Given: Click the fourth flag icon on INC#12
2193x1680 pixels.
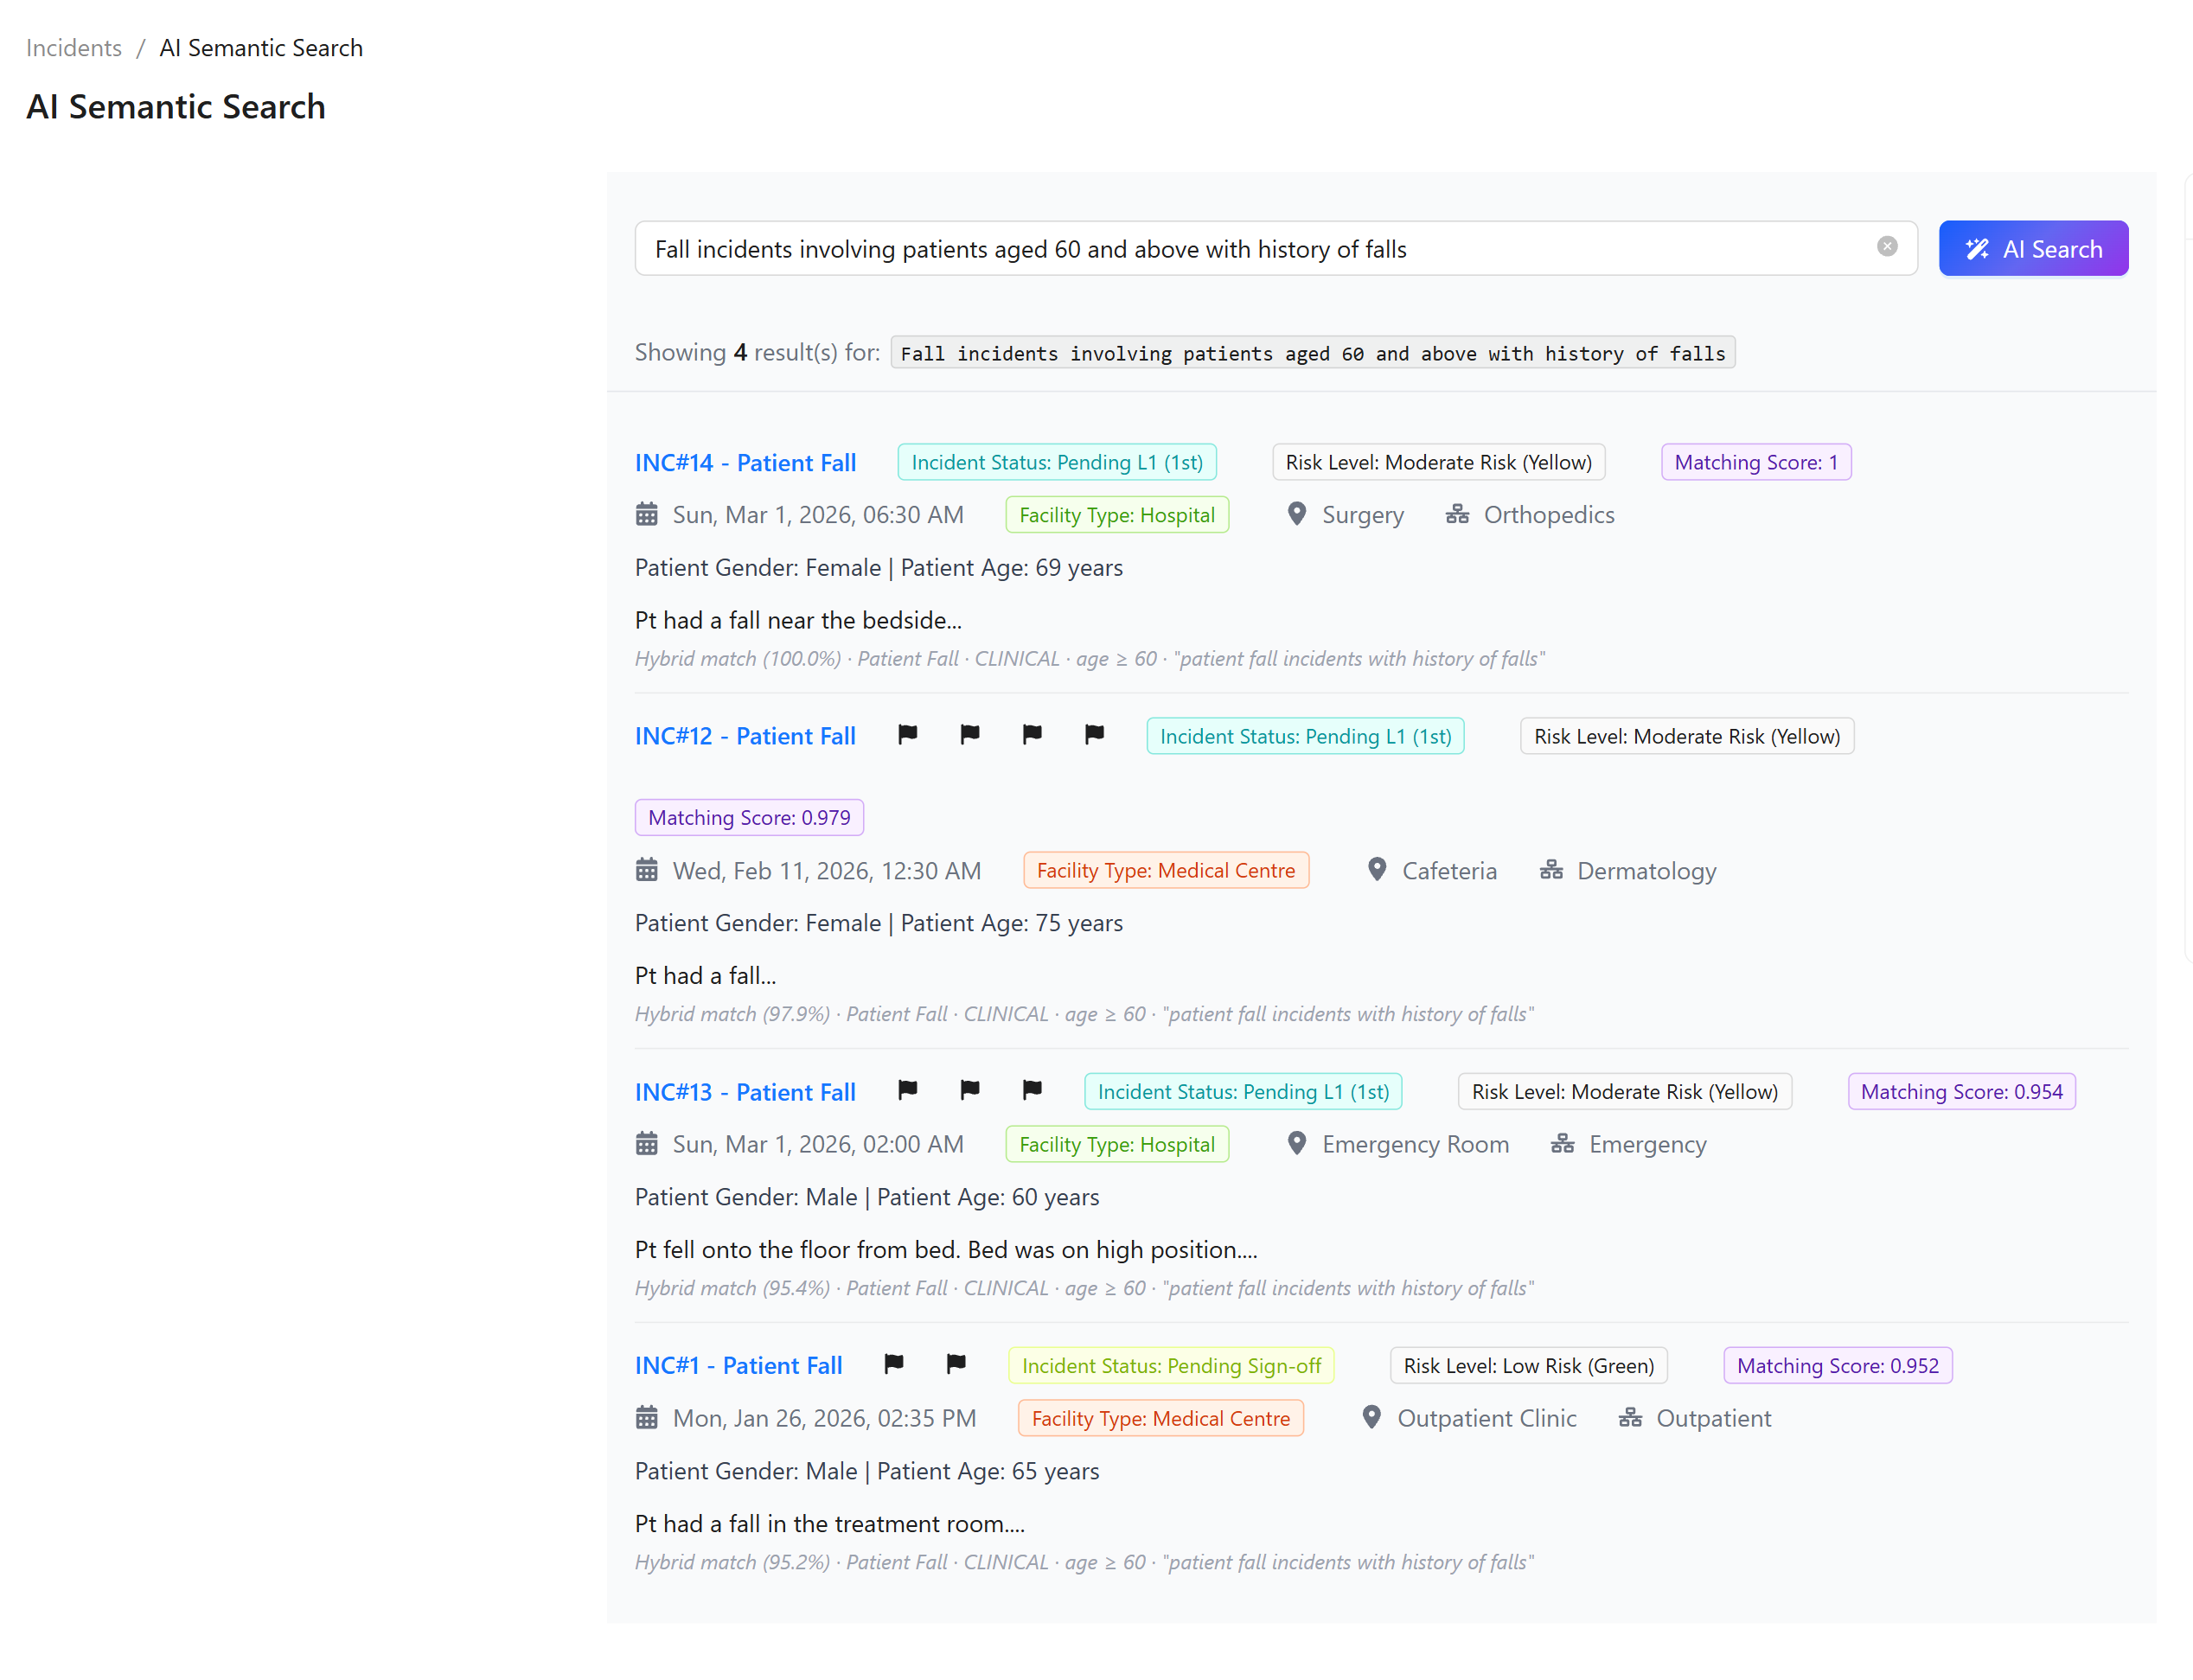Looking at the screenshot, I should [1094, 735].
